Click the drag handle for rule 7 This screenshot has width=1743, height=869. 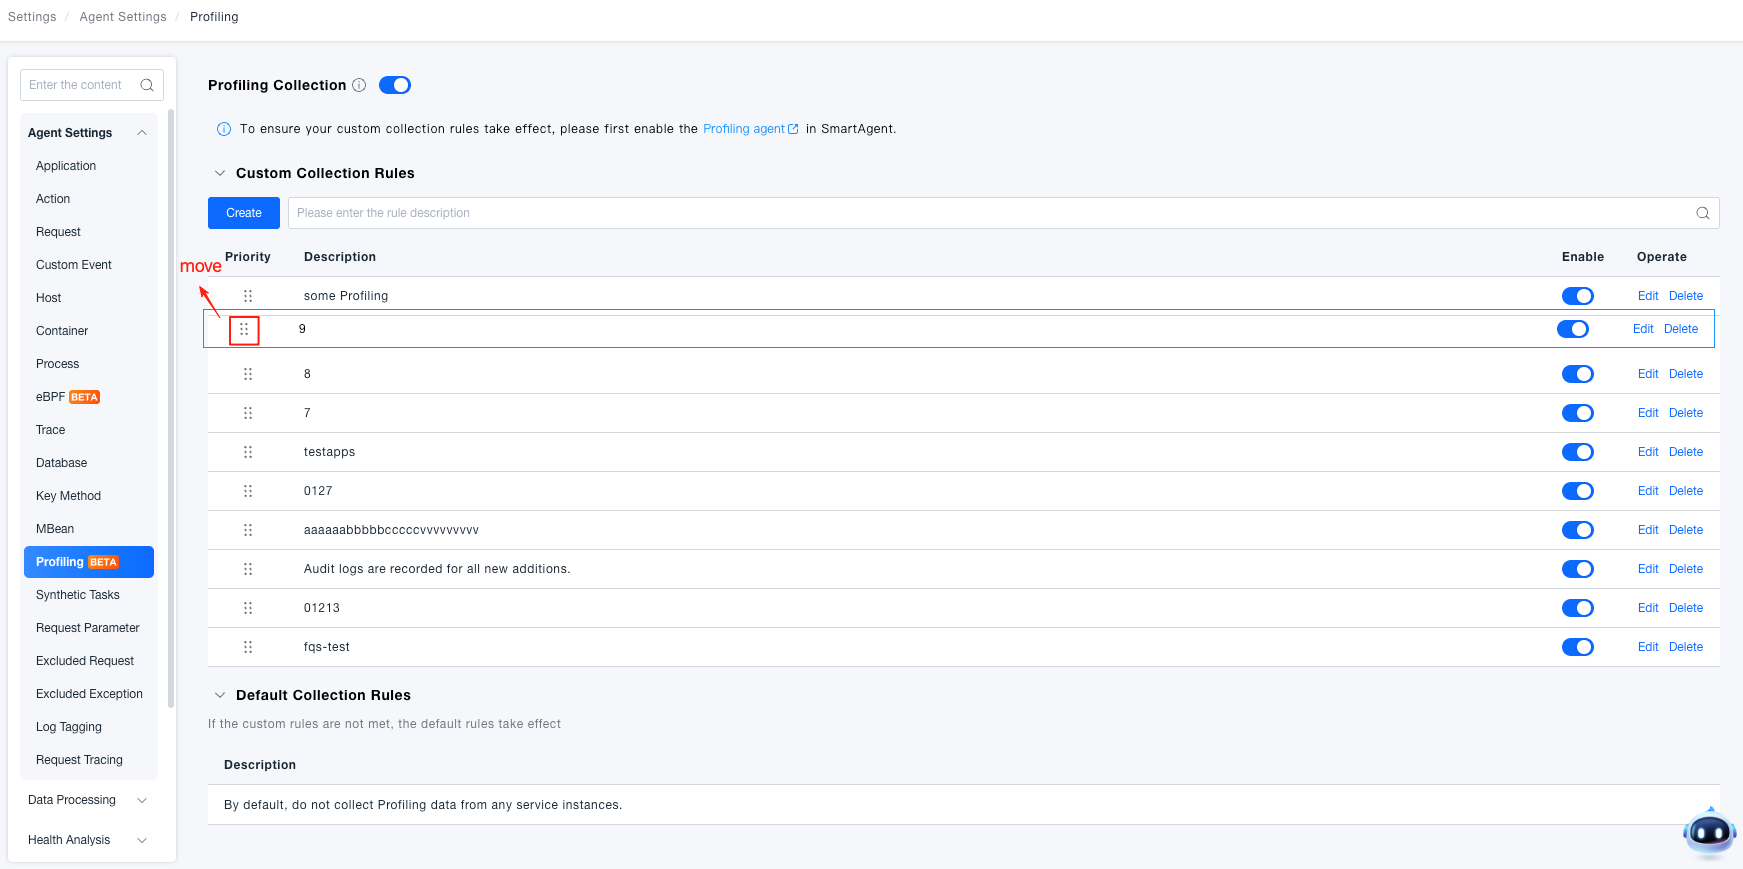pyautogui.click(x=248, y=413)
